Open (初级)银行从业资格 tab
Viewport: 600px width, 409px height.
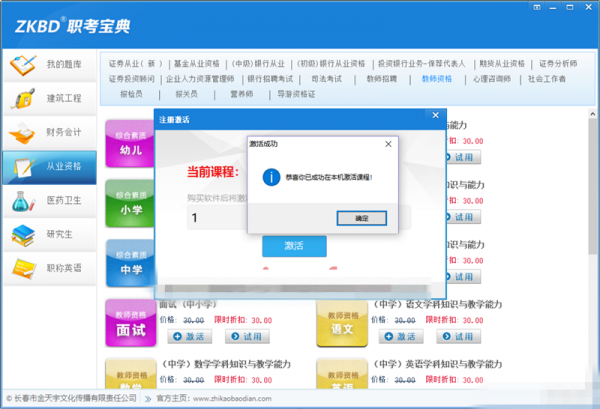[331, 64]
